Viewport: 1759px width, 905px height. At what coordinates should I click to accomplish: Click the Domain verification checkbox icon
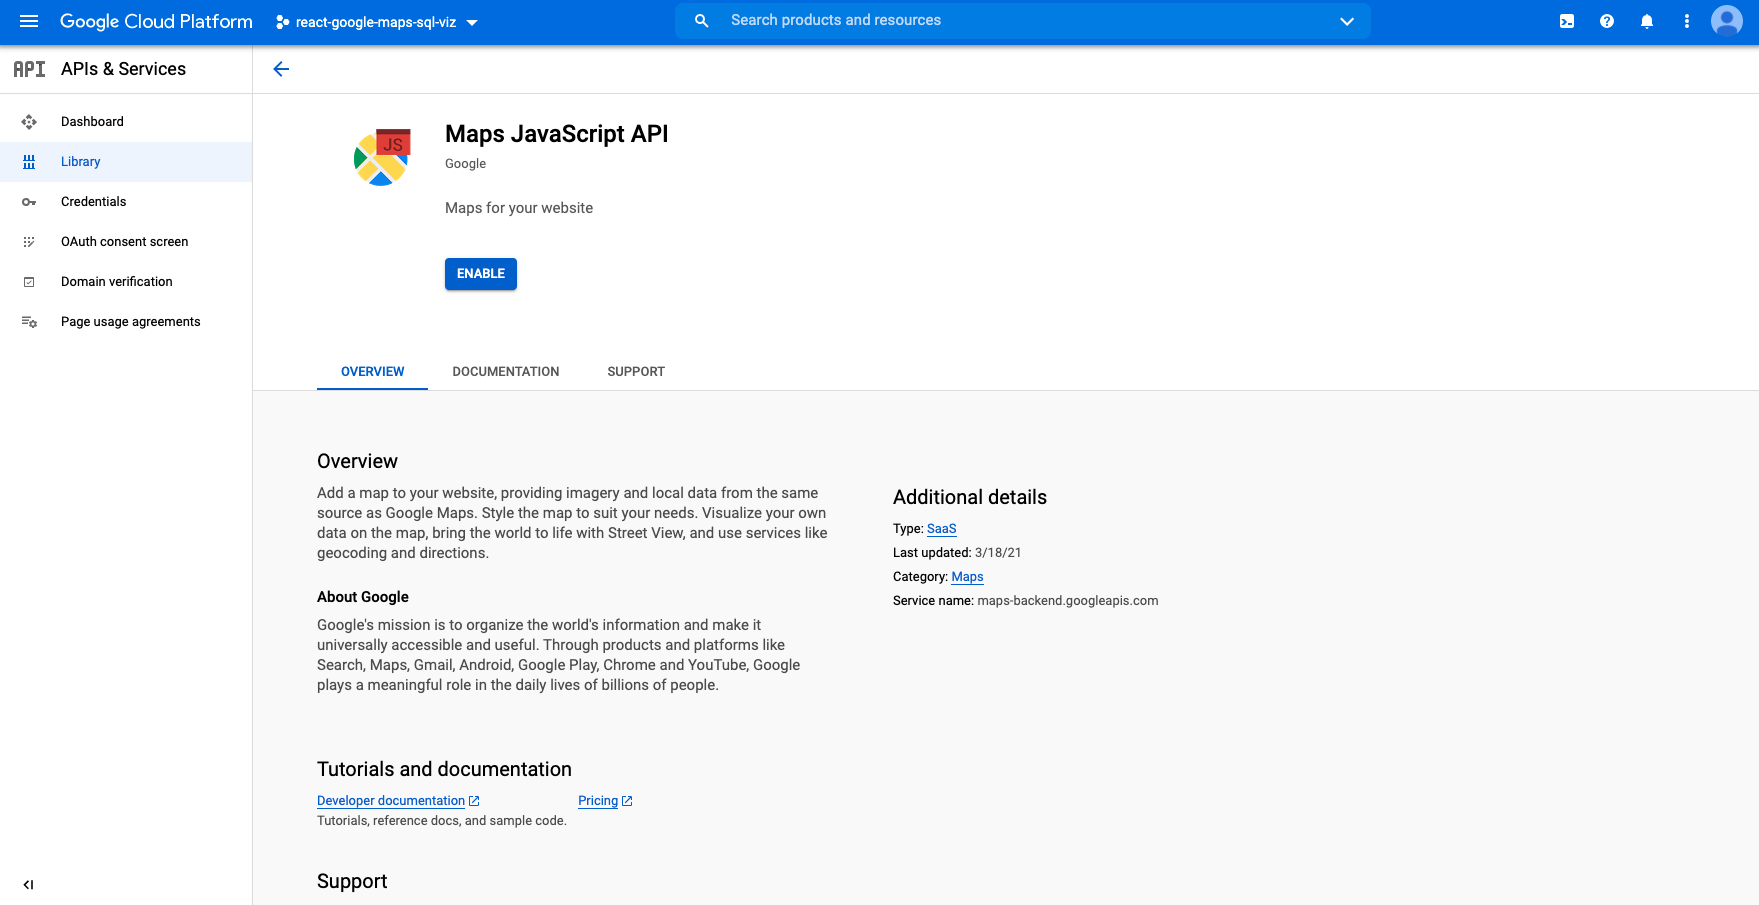click(29, 282)
